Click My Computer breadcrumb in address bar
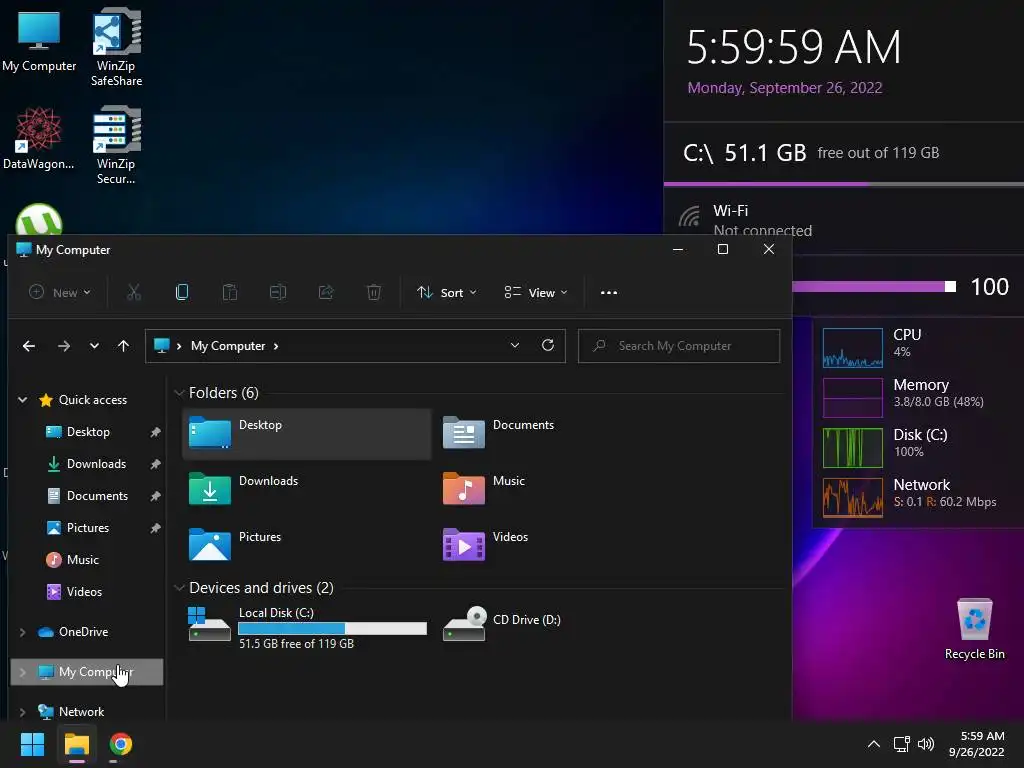The height and width of the screenshot is (768, 1024). click(x=228, y=346)
